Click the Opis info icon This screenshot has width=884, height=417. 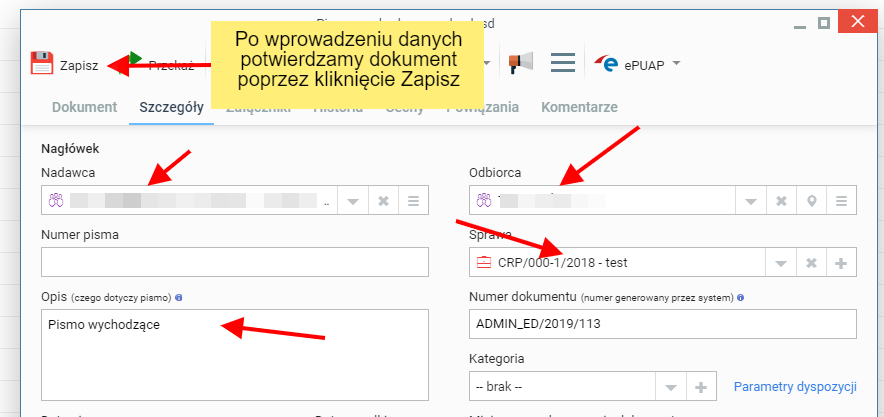click(179, 297)
